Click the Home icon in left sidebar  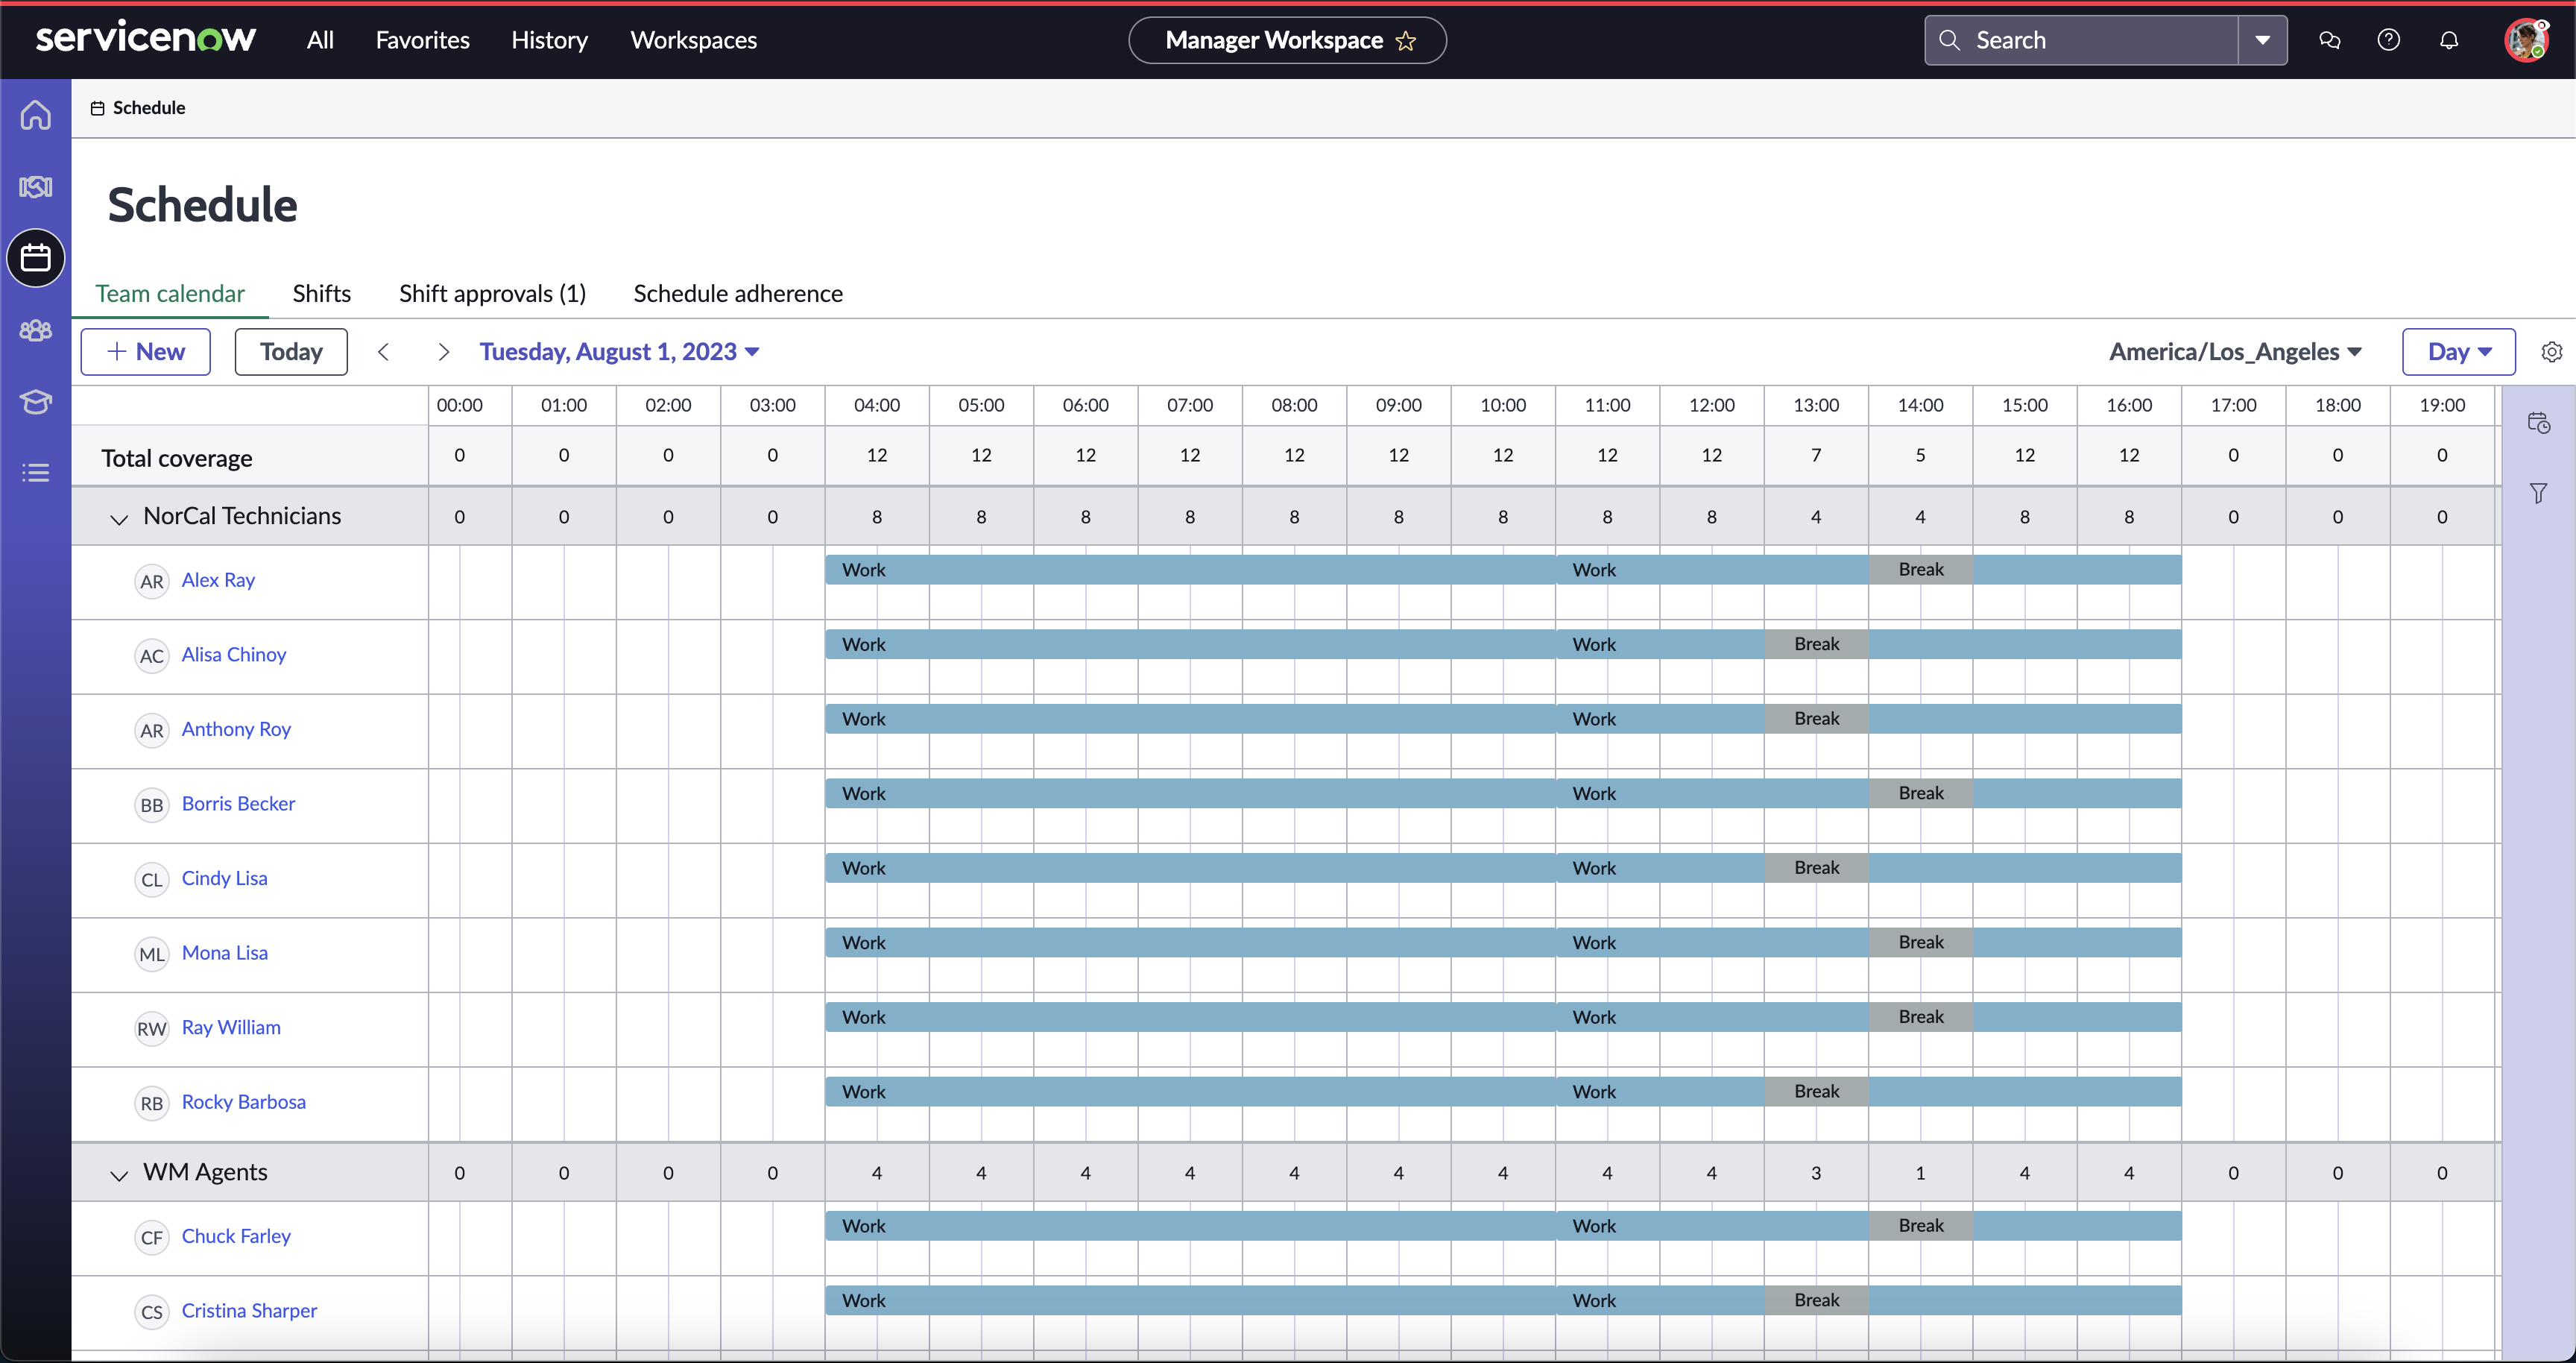click(x=36, y=115)
